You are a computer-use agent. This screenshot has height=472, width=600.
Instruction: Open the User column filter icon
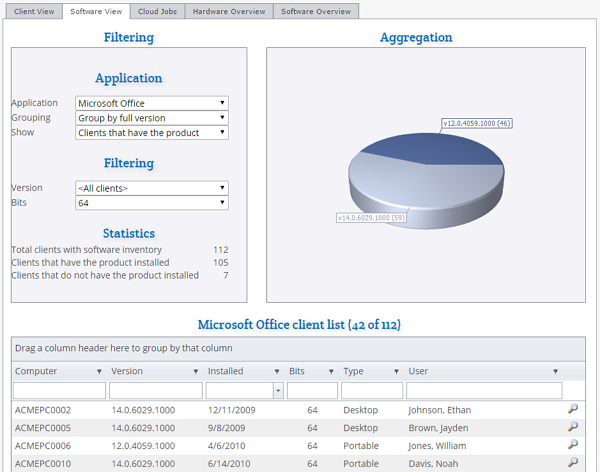[555, 371]
